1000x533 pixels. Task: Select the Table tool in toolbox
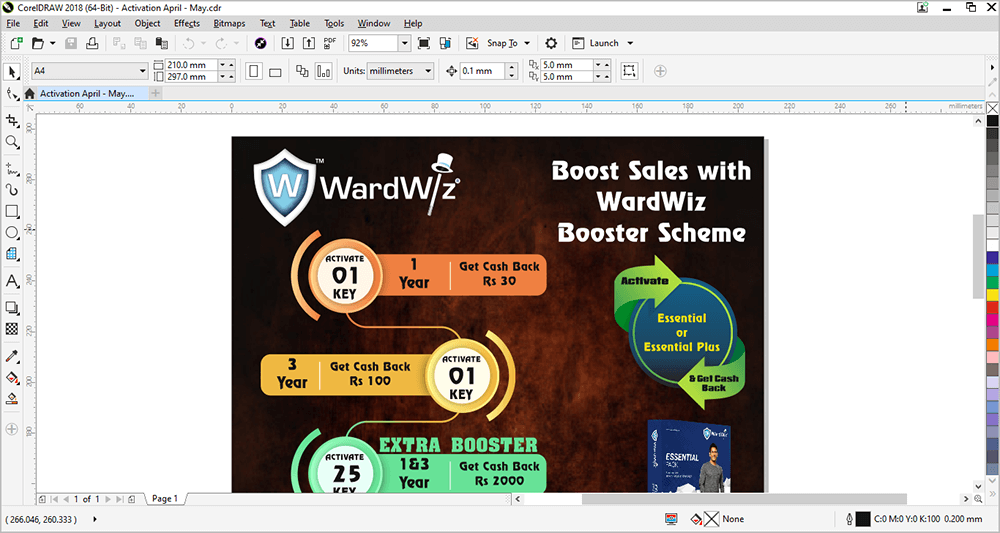[x=11, y=254]
